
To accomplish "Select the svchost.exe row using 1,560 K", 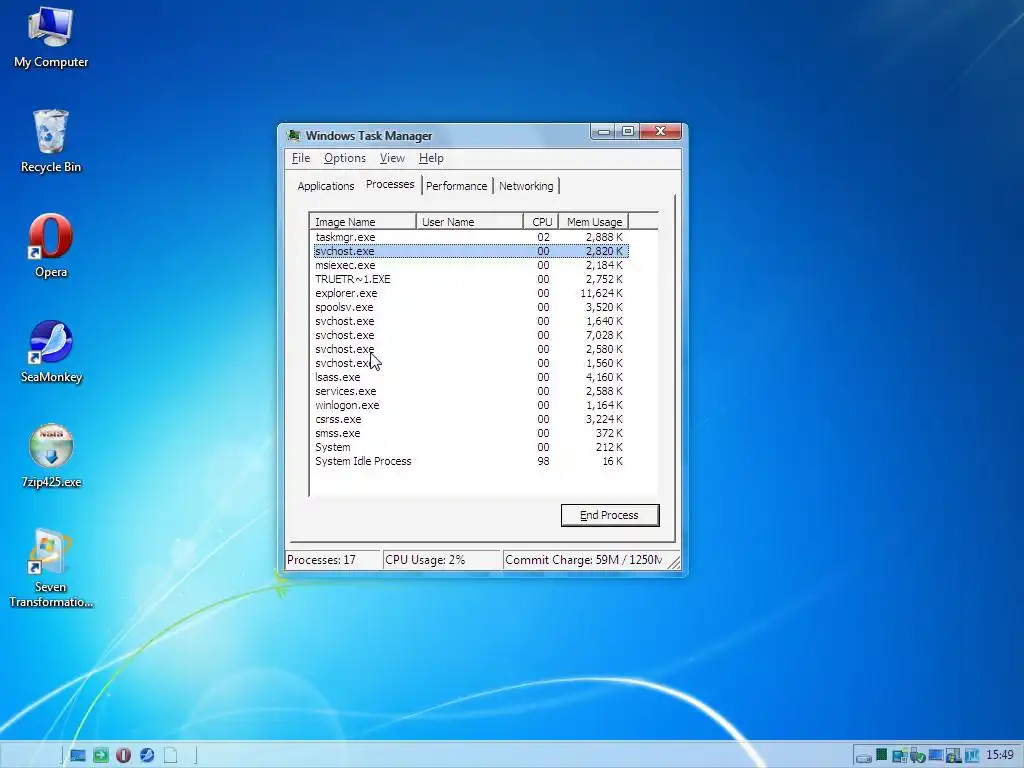I will 470,363.
